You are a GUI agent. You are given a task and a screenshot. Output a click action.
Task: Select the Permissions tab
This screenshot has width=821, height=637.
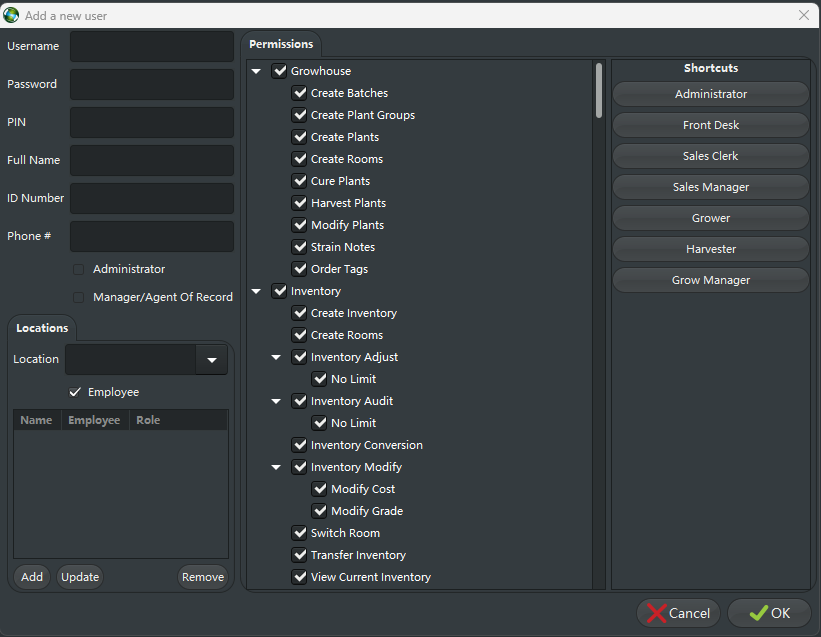281,44
